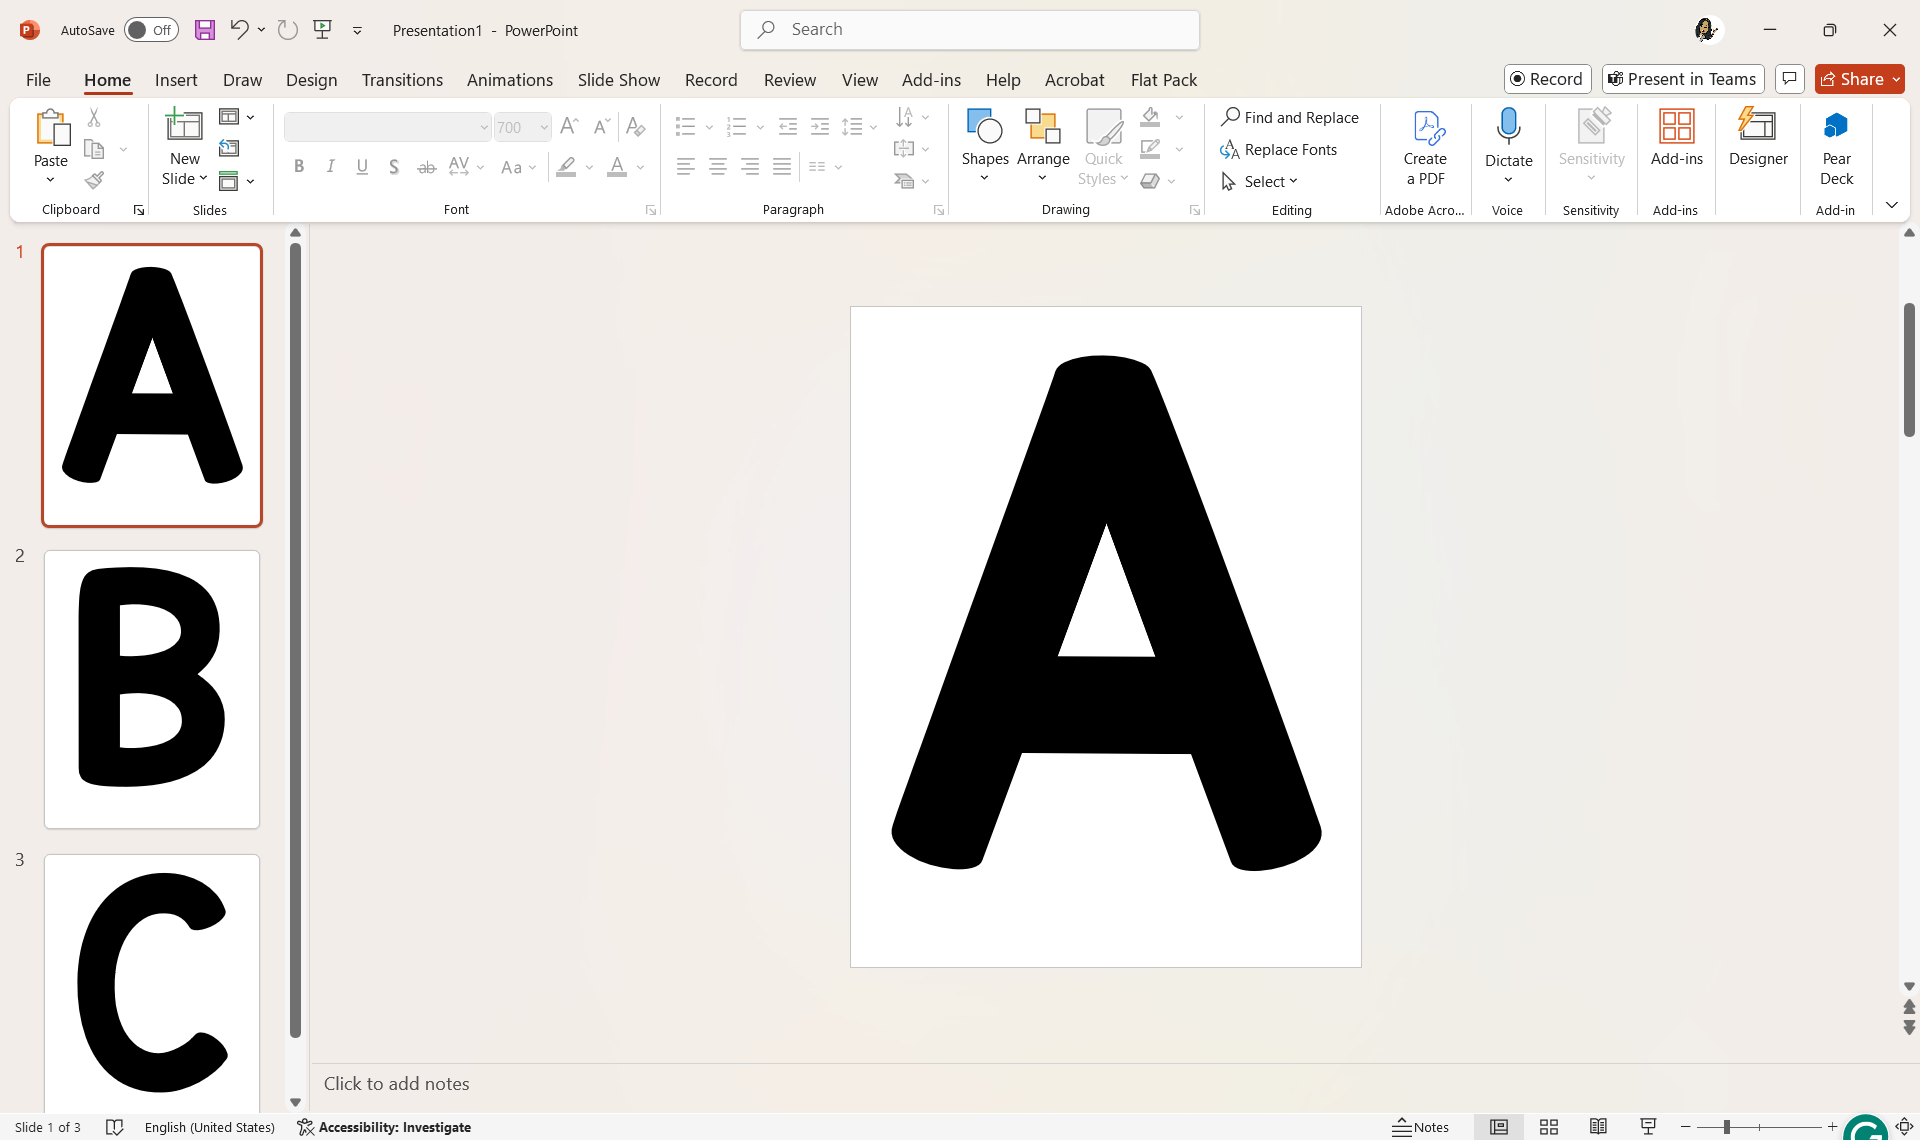Toggle the AutoSave switch
Screen dimensions: 1920x1140
point(150,30)
